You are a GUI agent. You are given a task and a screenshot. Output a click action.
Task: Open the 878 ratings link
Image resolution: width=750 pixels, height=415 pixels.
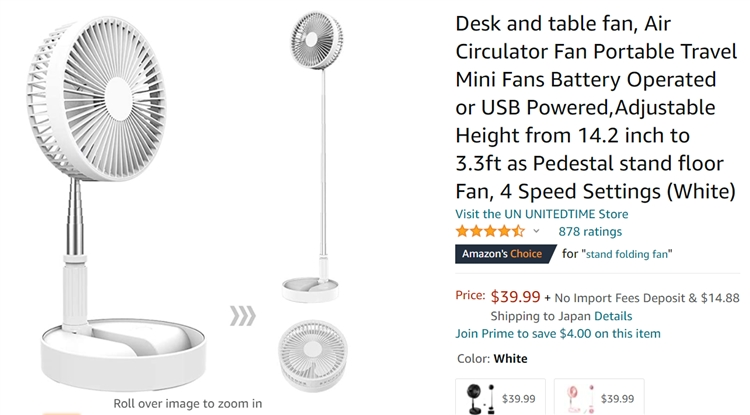coord(589,231)
